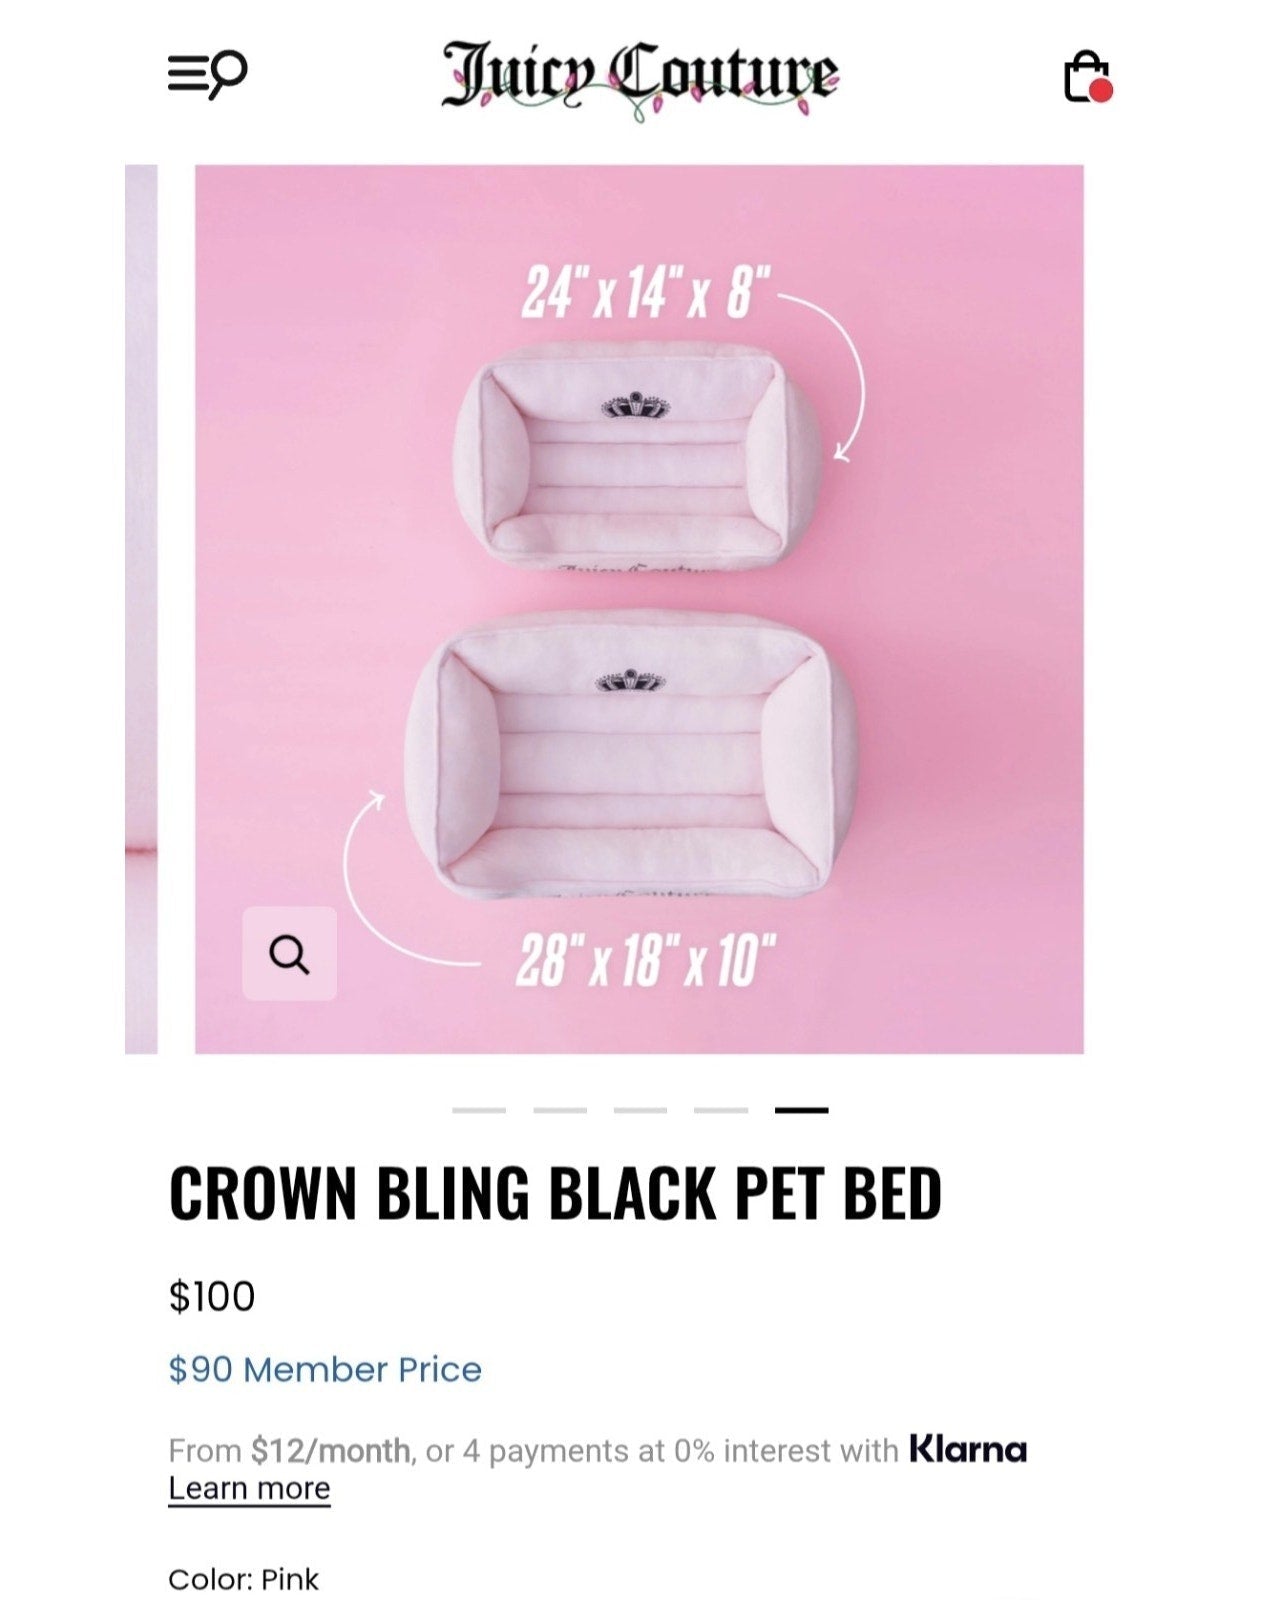The image size is (1280, 1600).
Task: Click the Crown Bling Black Pet Bed title
Action: click(555, 1193)
